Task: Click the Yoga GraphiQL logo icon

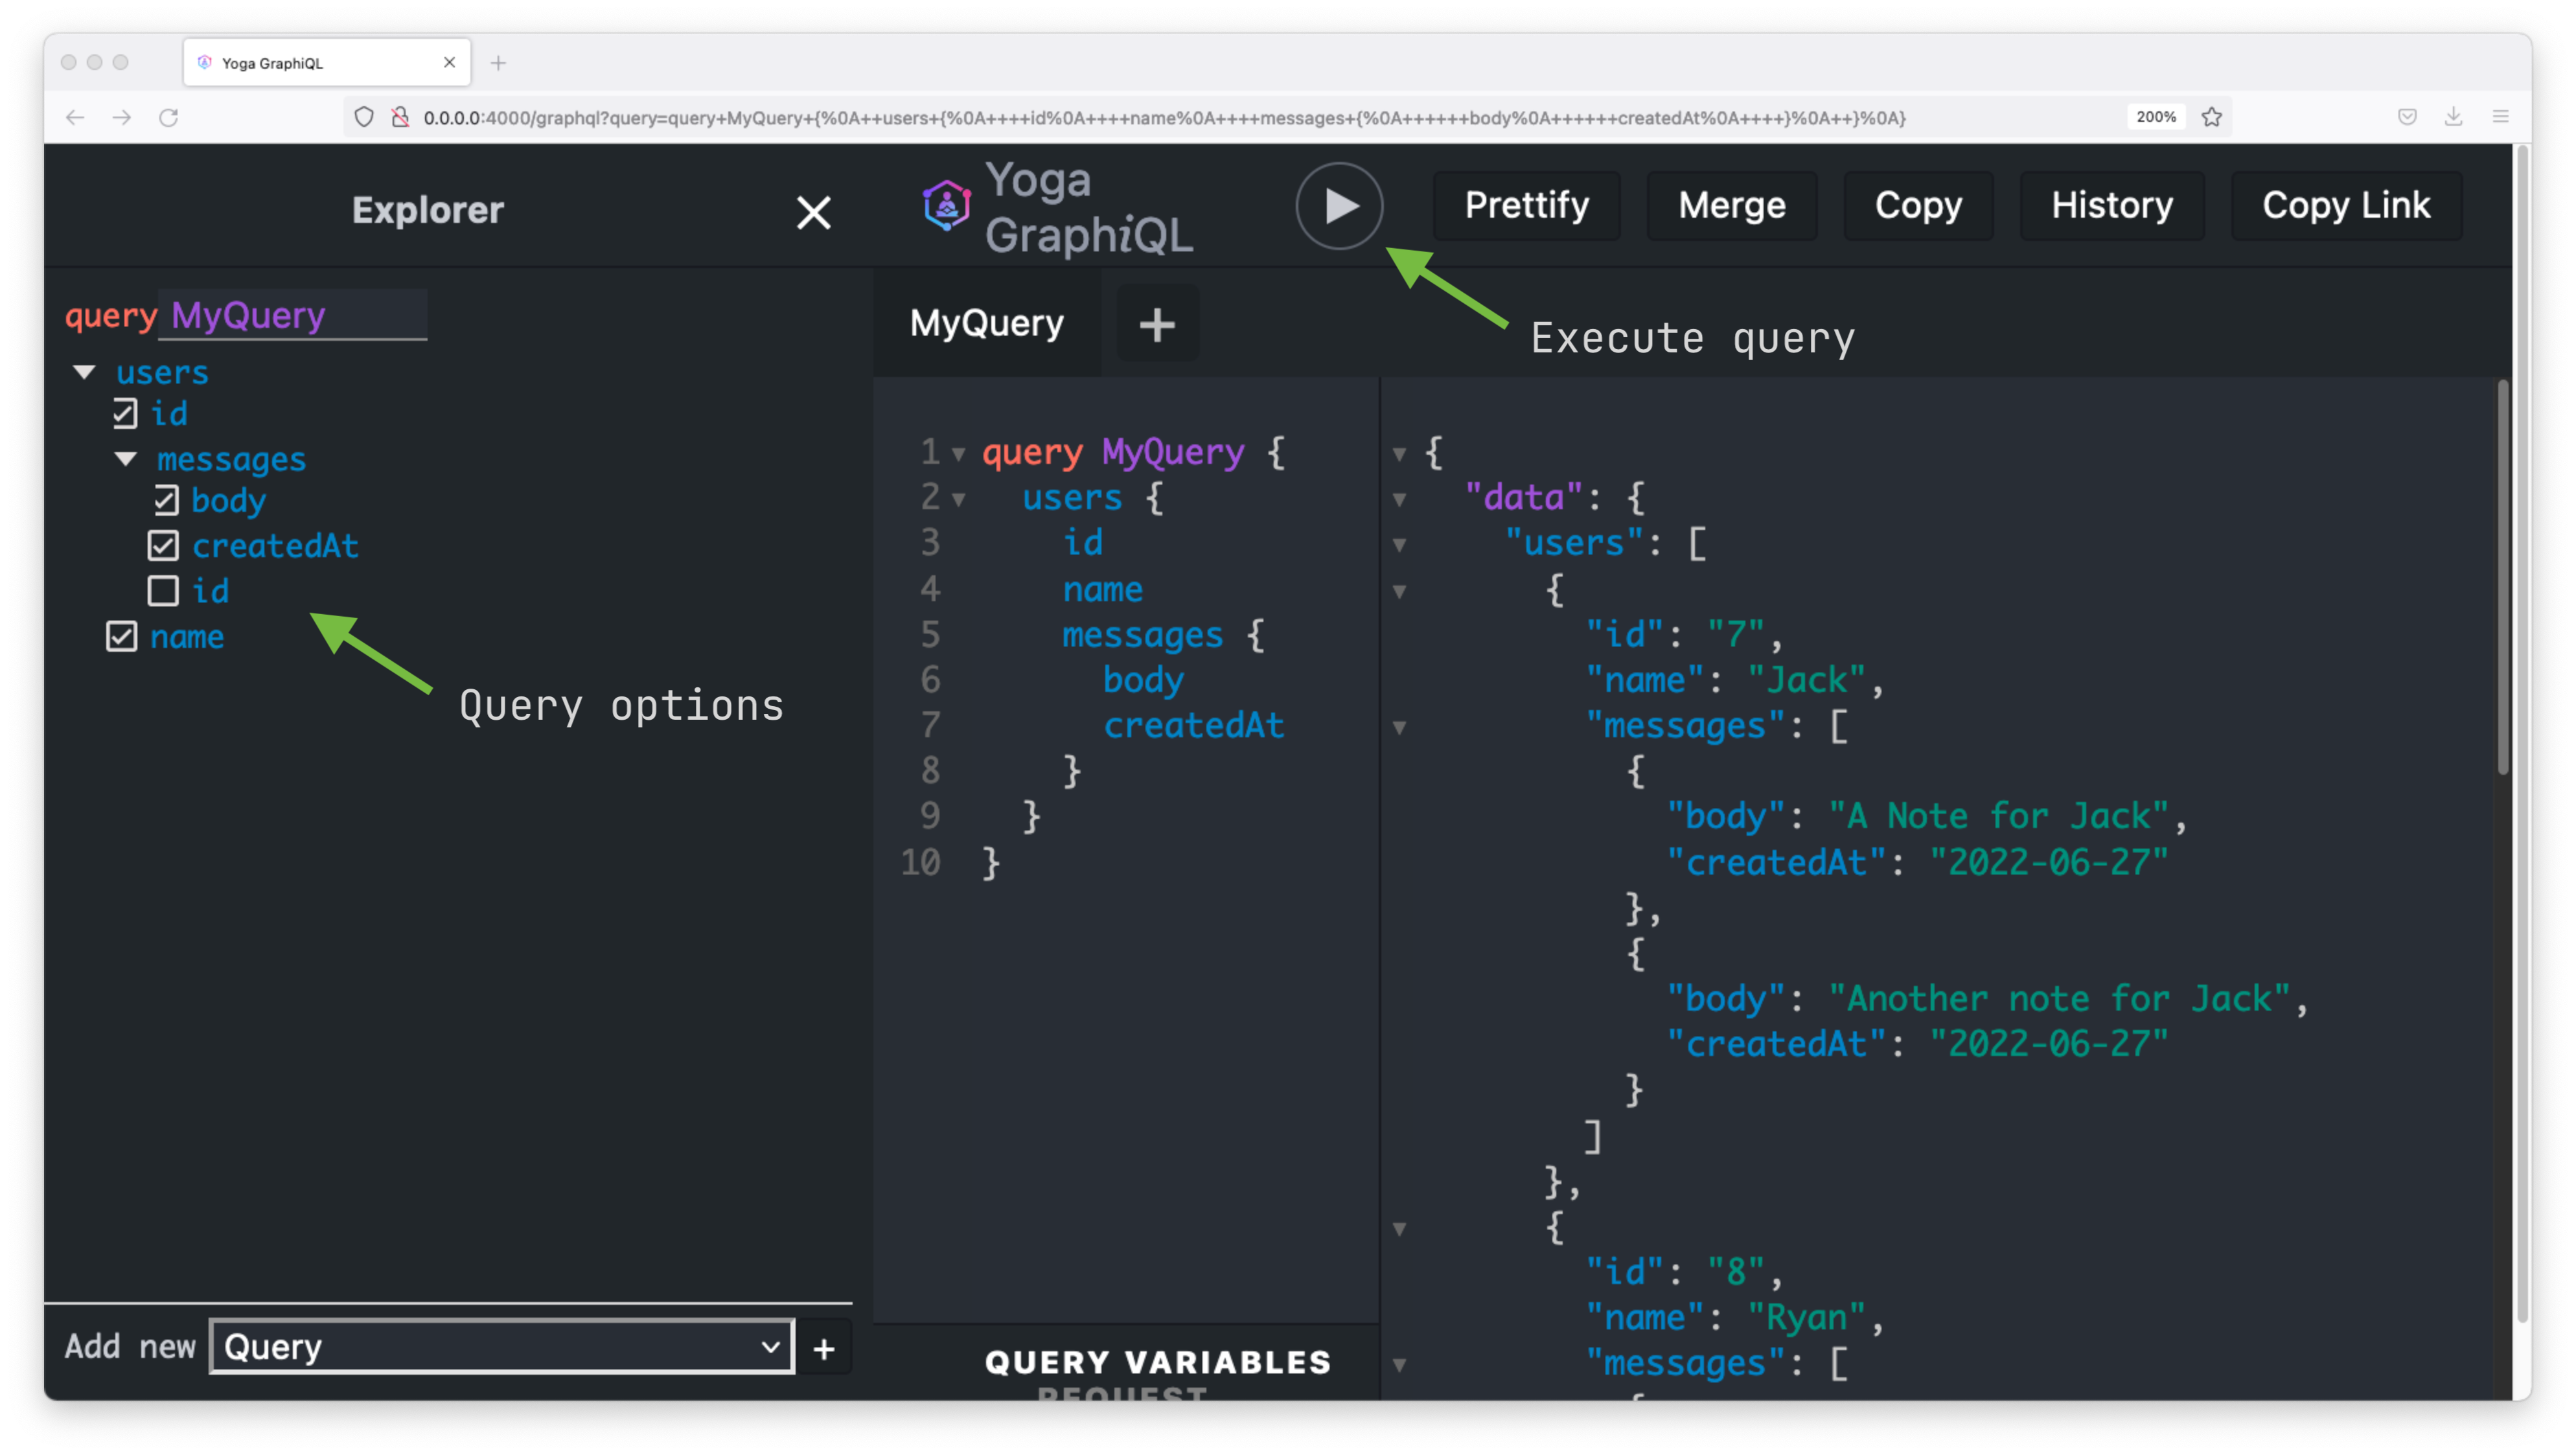Action: point(946,206)
